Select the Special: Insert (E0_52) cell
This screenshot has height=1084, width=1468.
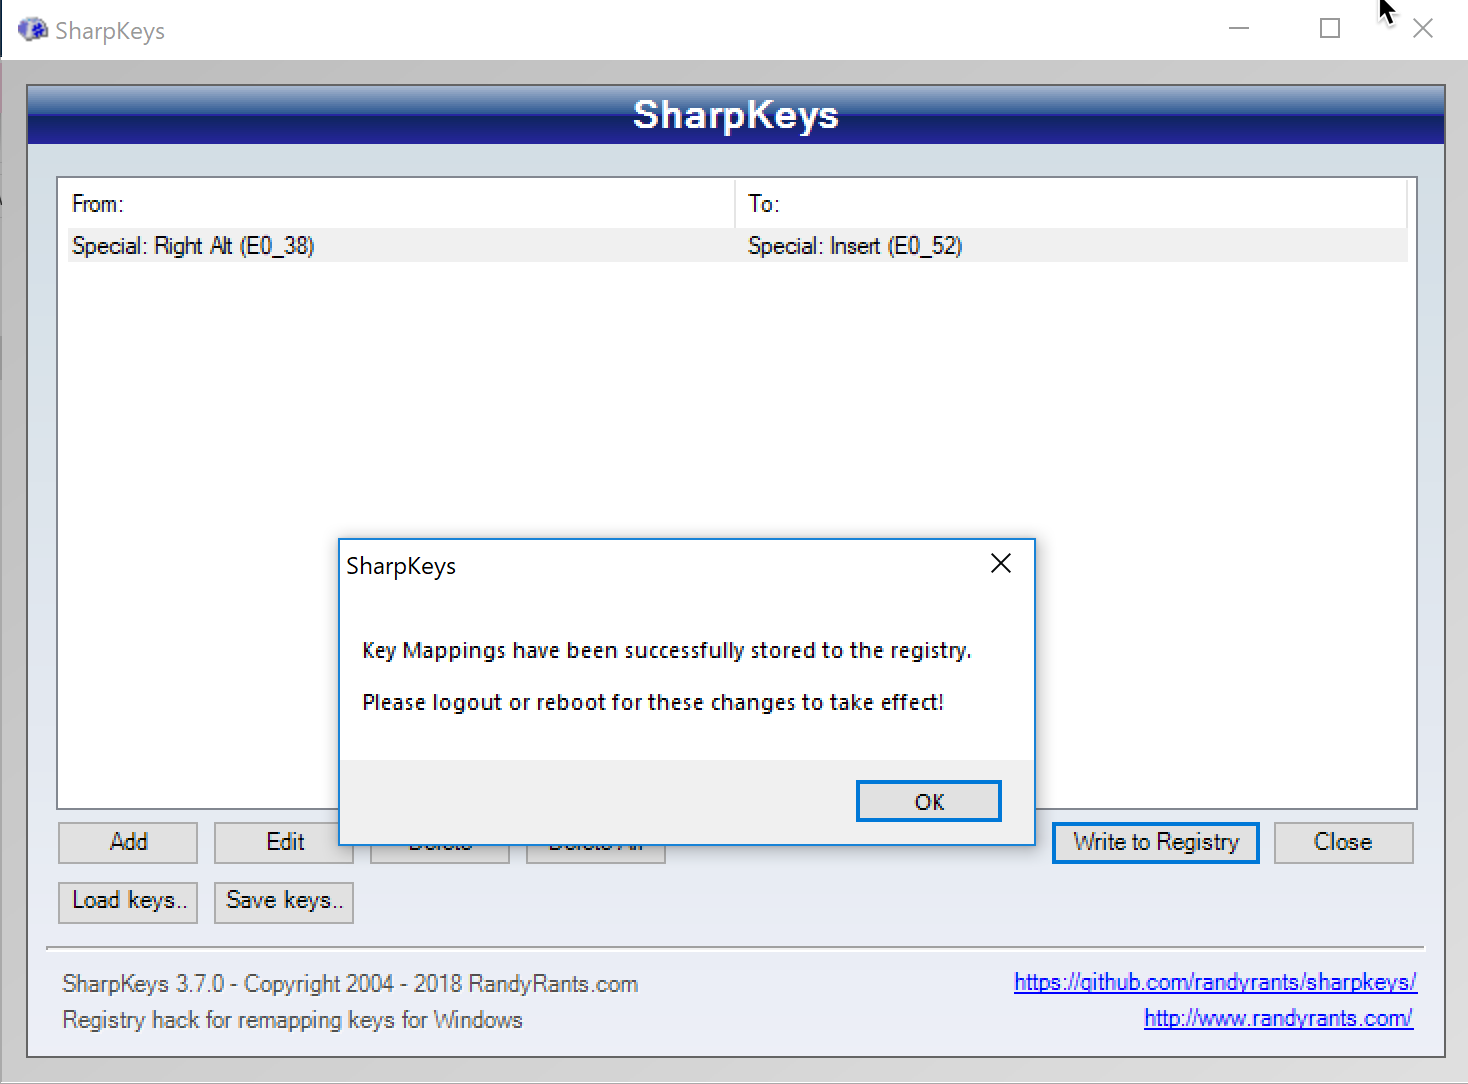(855, 246)
